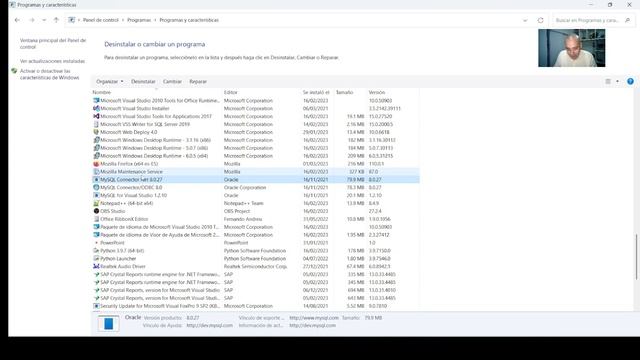Open Ver actualizaciones instaladas link
640x360 pixels.
(52, 61)
